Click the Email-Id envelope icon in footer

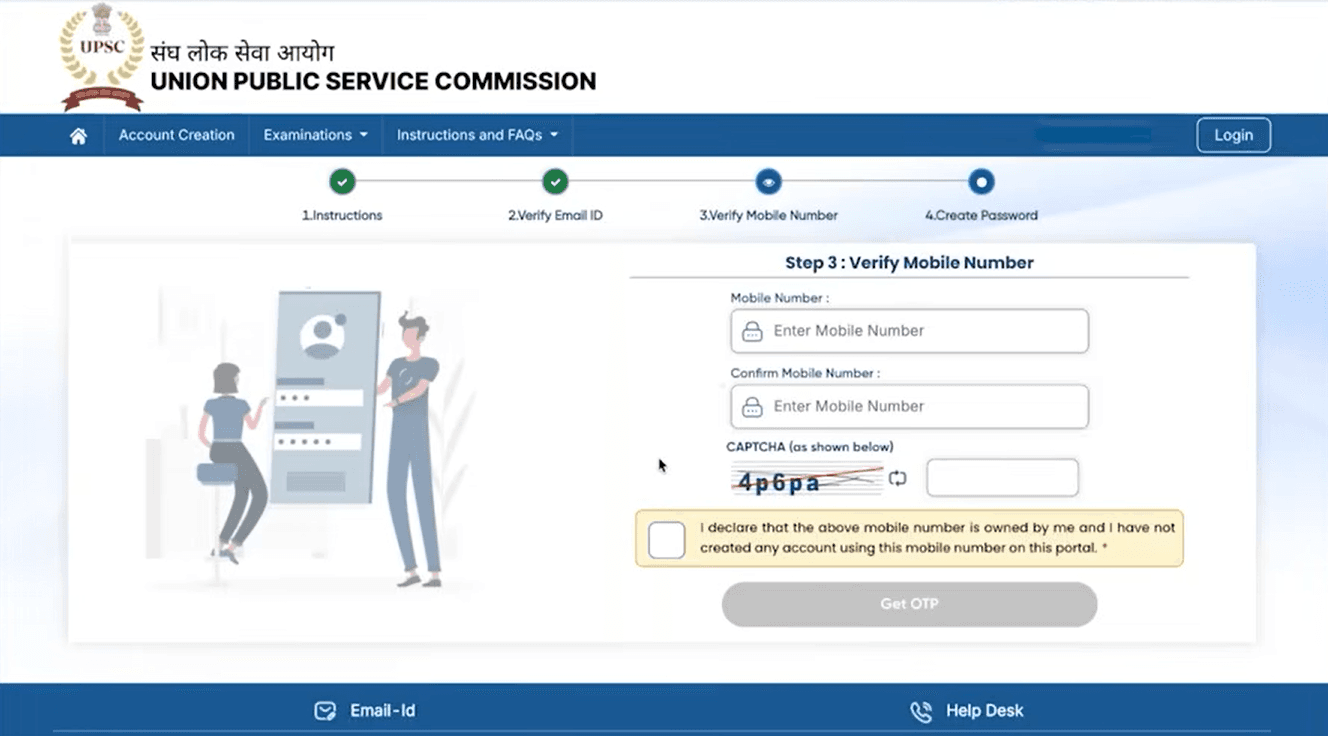[x=324, y=710]
